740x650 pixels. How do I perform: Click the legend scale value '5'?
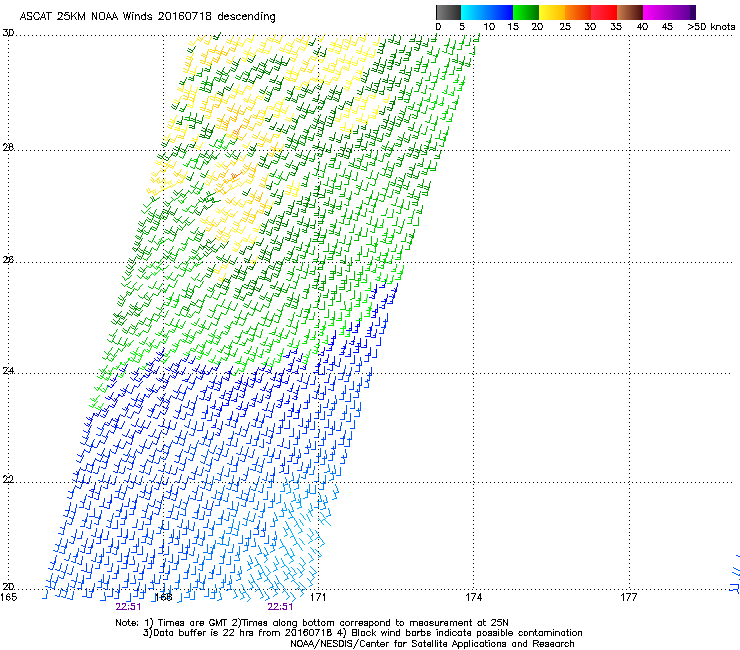tap(462, 27)
